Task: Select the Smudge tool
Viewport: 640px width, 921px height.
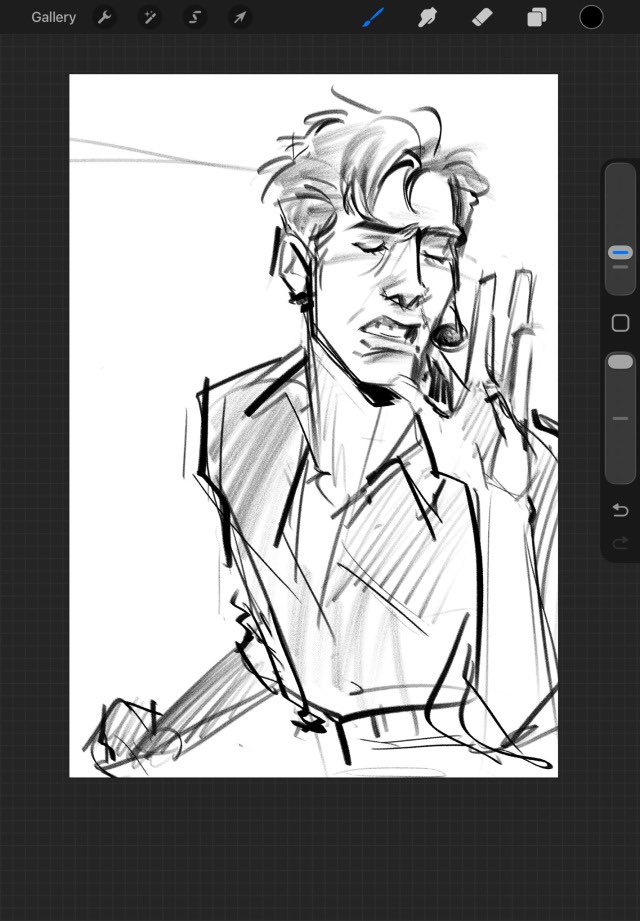Action: pos(427,18)
